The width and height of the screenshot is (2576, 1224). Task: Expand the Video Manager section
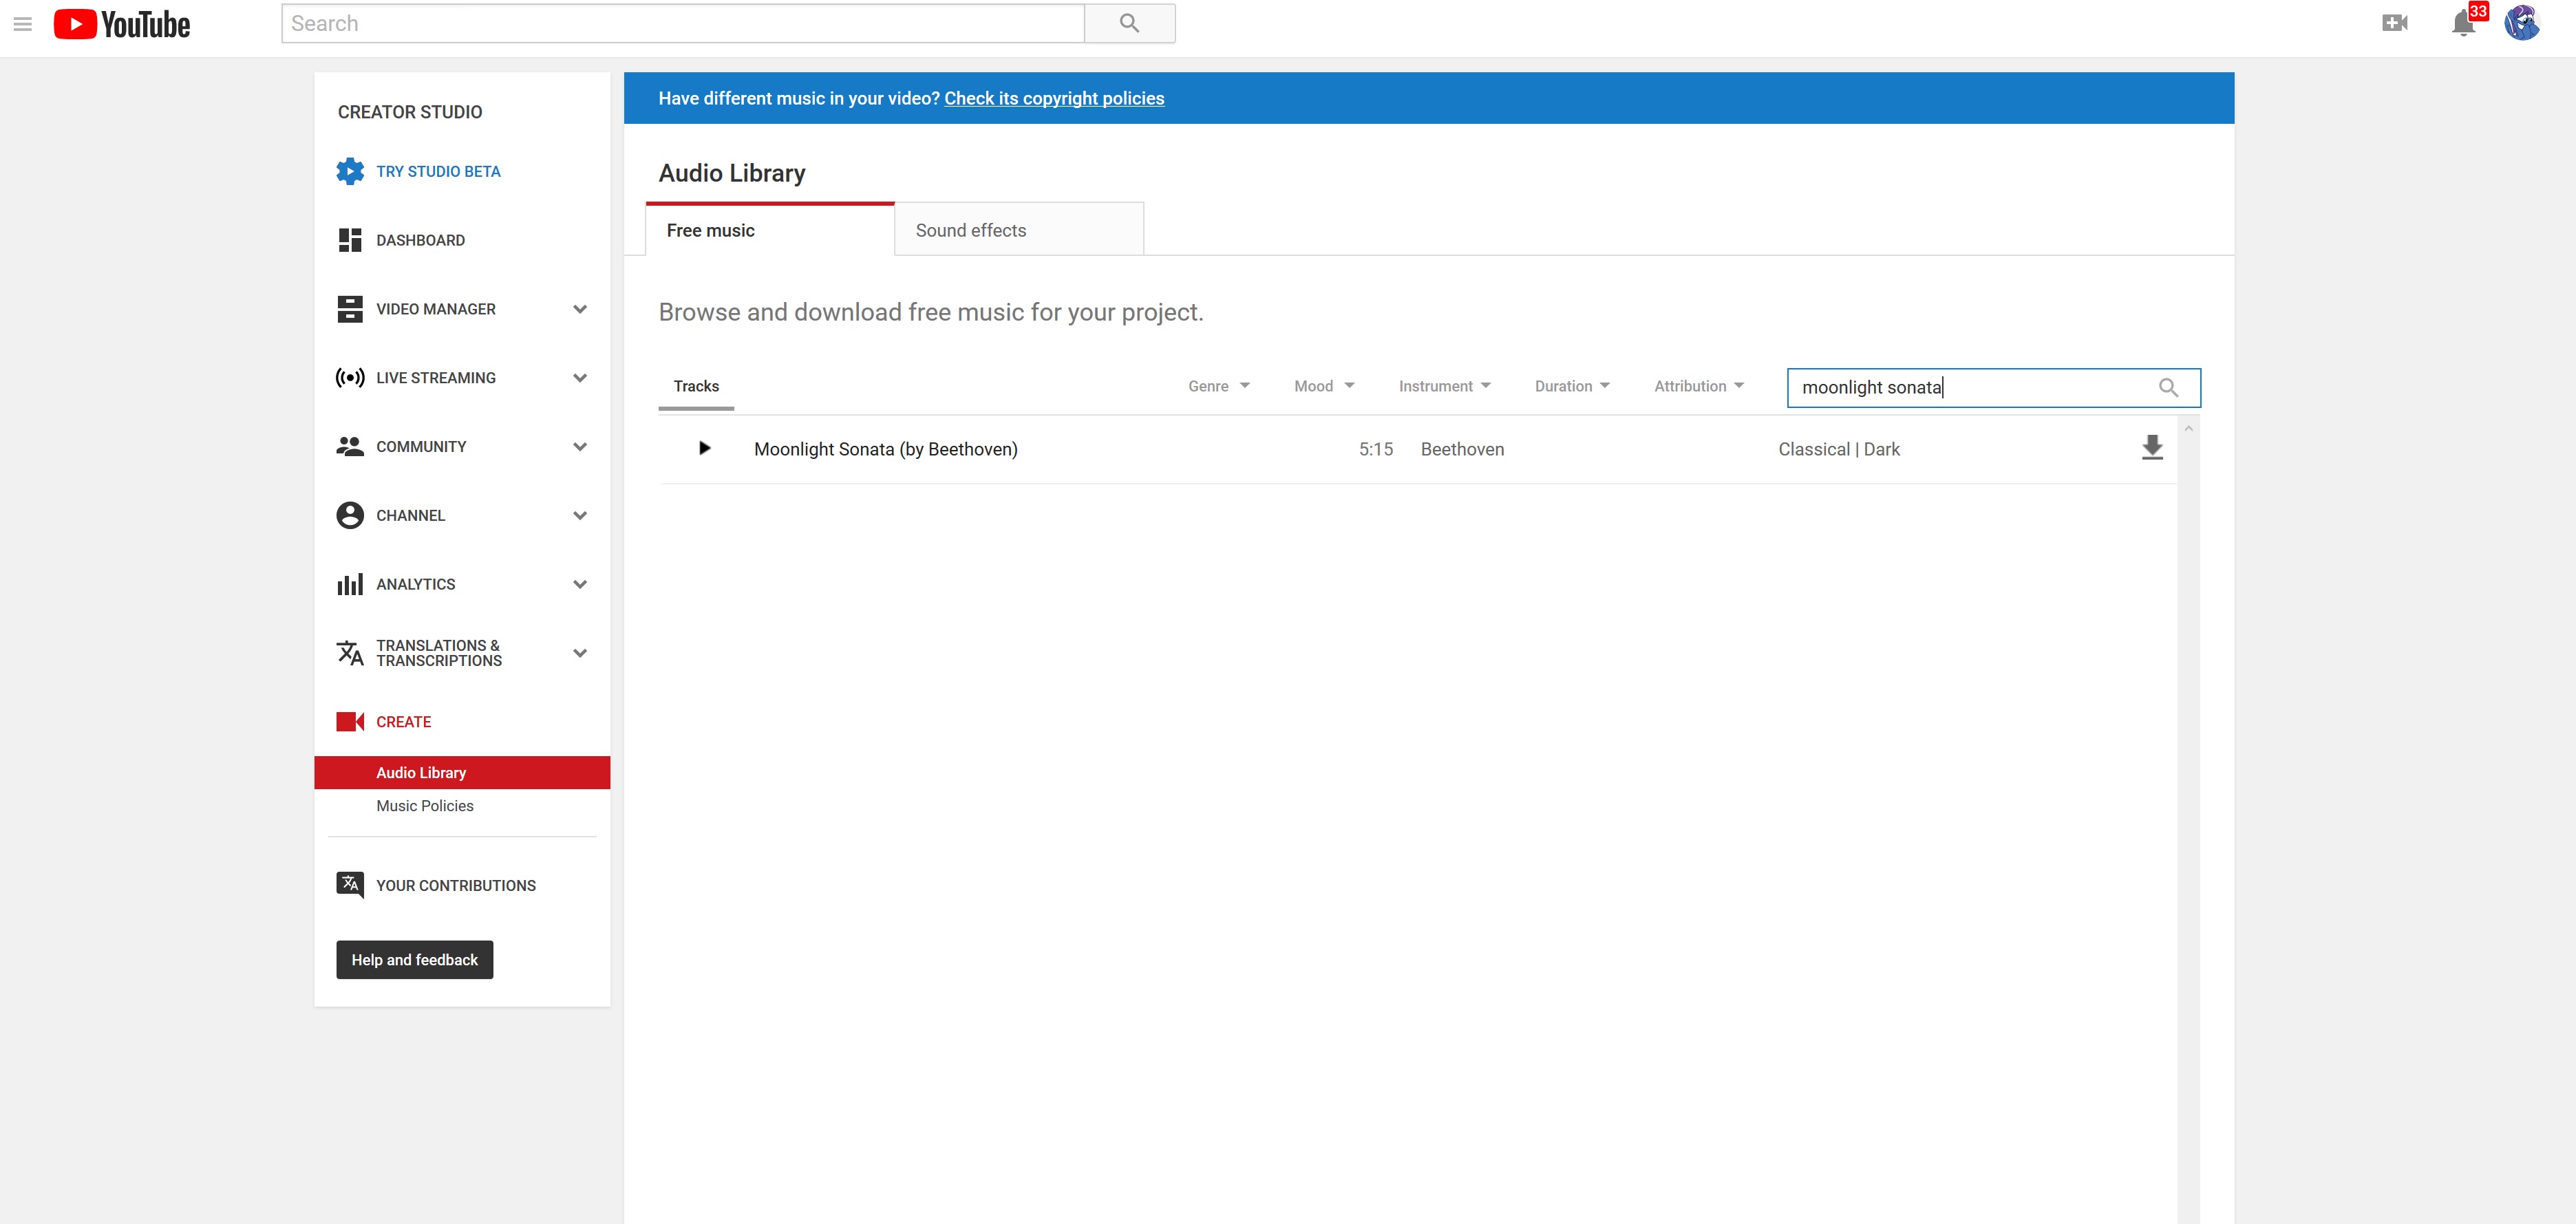click(x=579, y=309)
